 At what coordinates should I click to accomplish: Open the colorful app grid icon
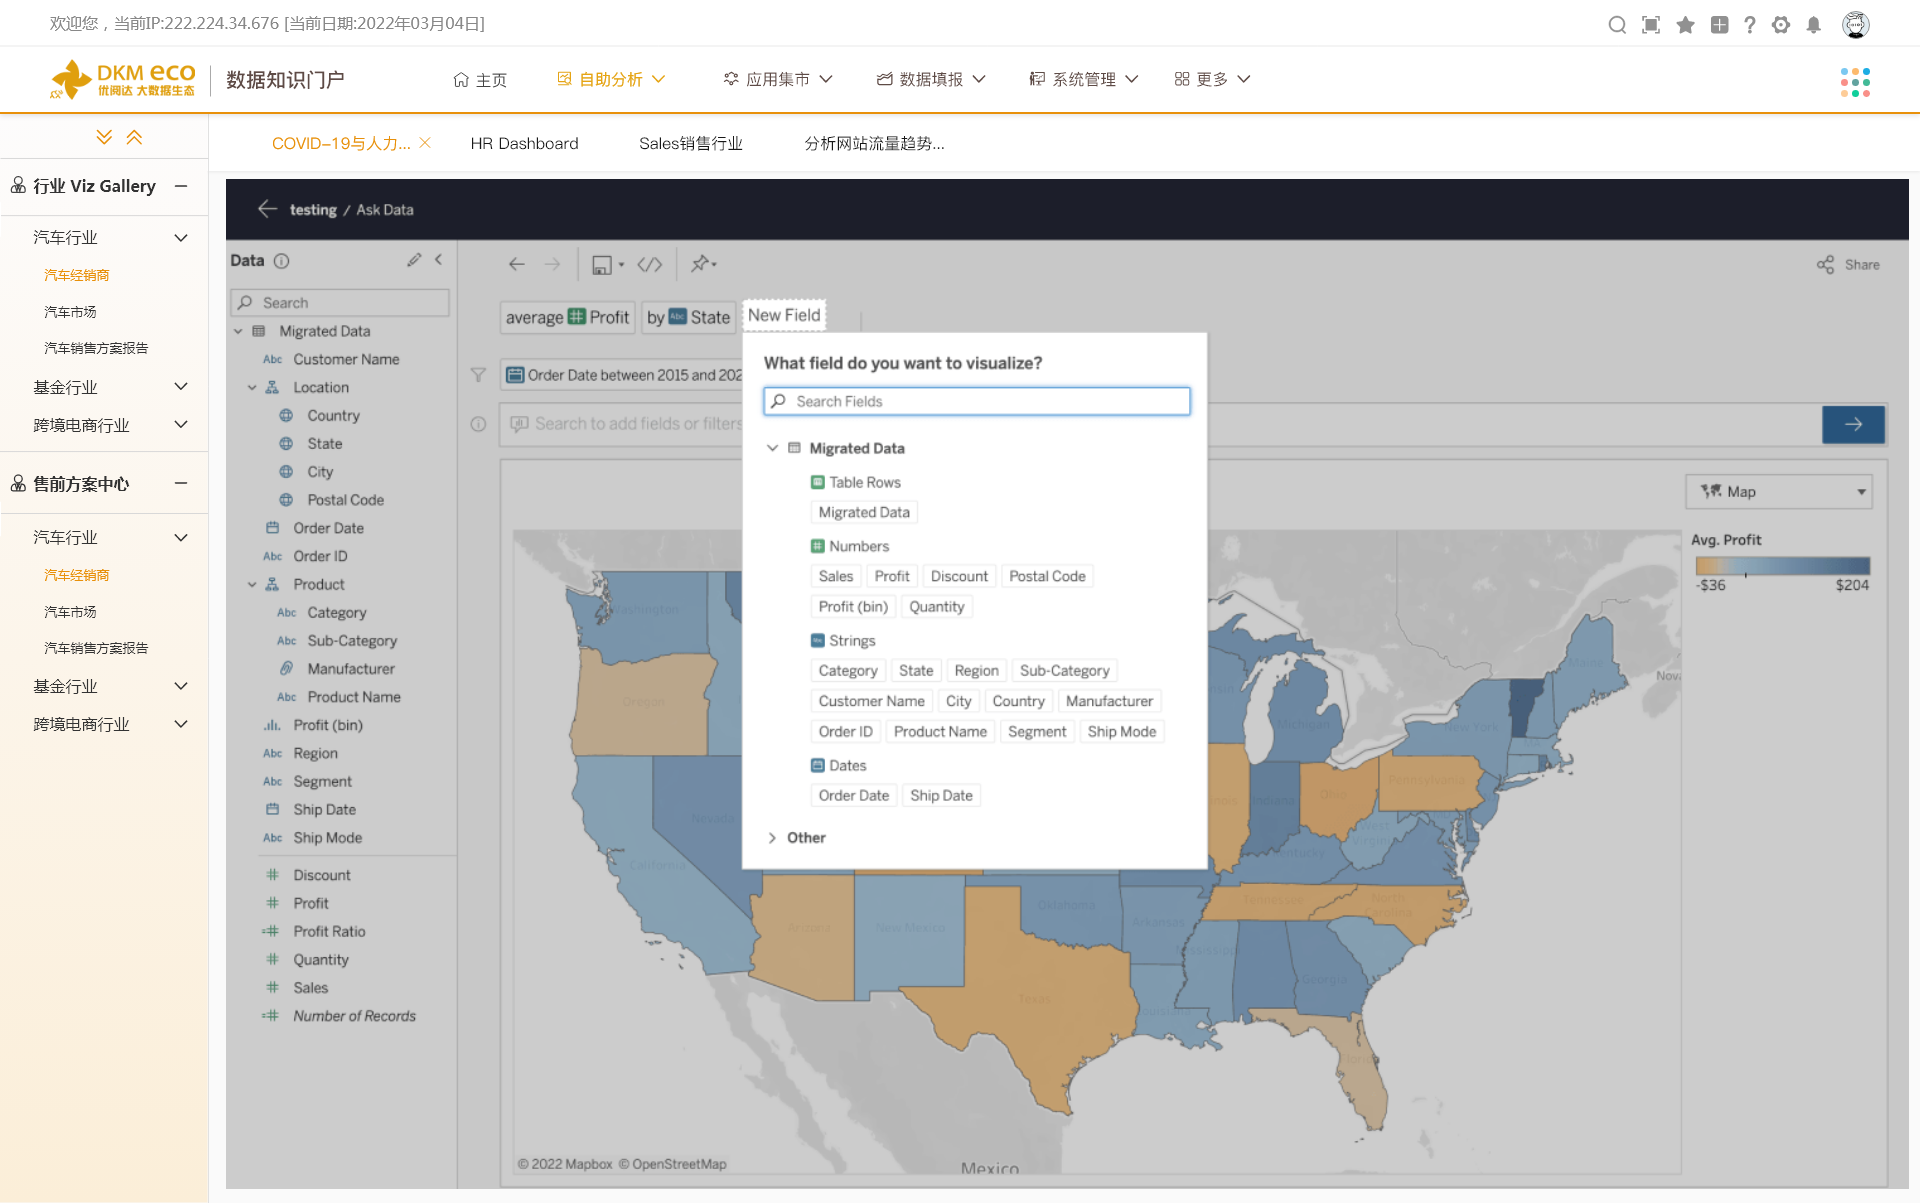1855,81
